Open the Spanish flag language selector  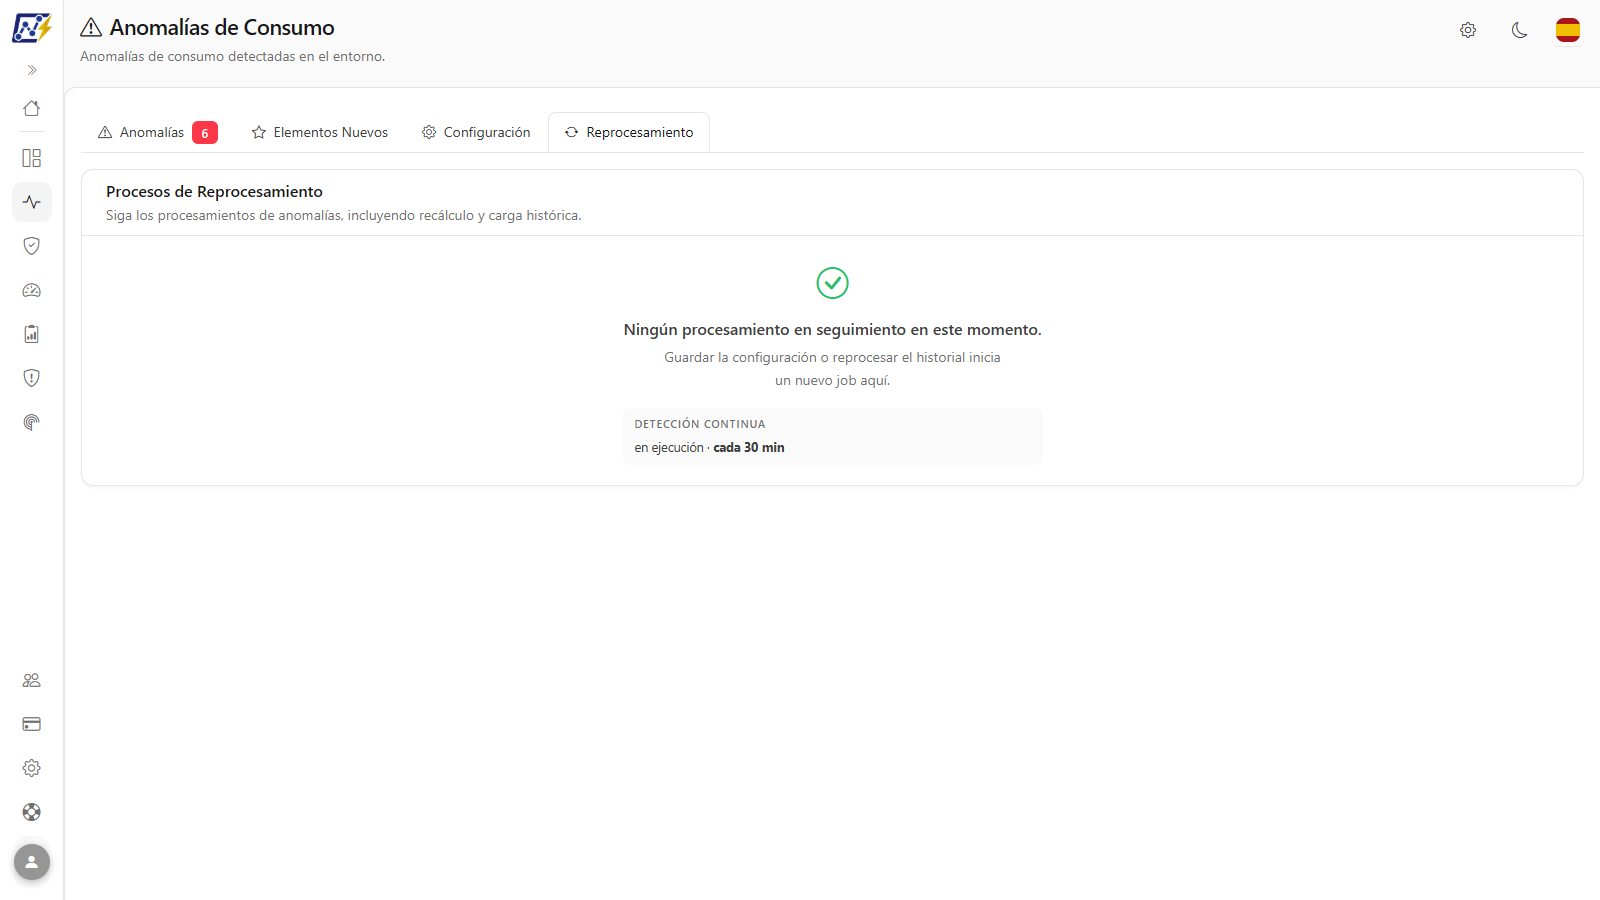1568,30
